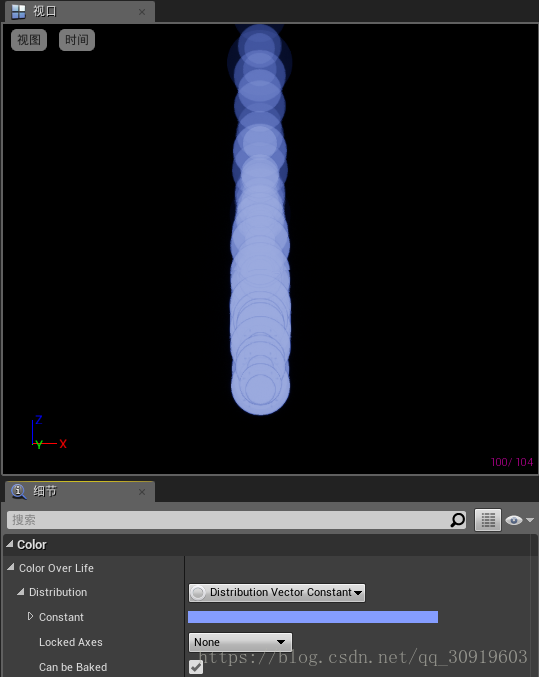Click the search magnifier icon
The height and width of the screenshot is (677, 539).
[x=458, y=520]
